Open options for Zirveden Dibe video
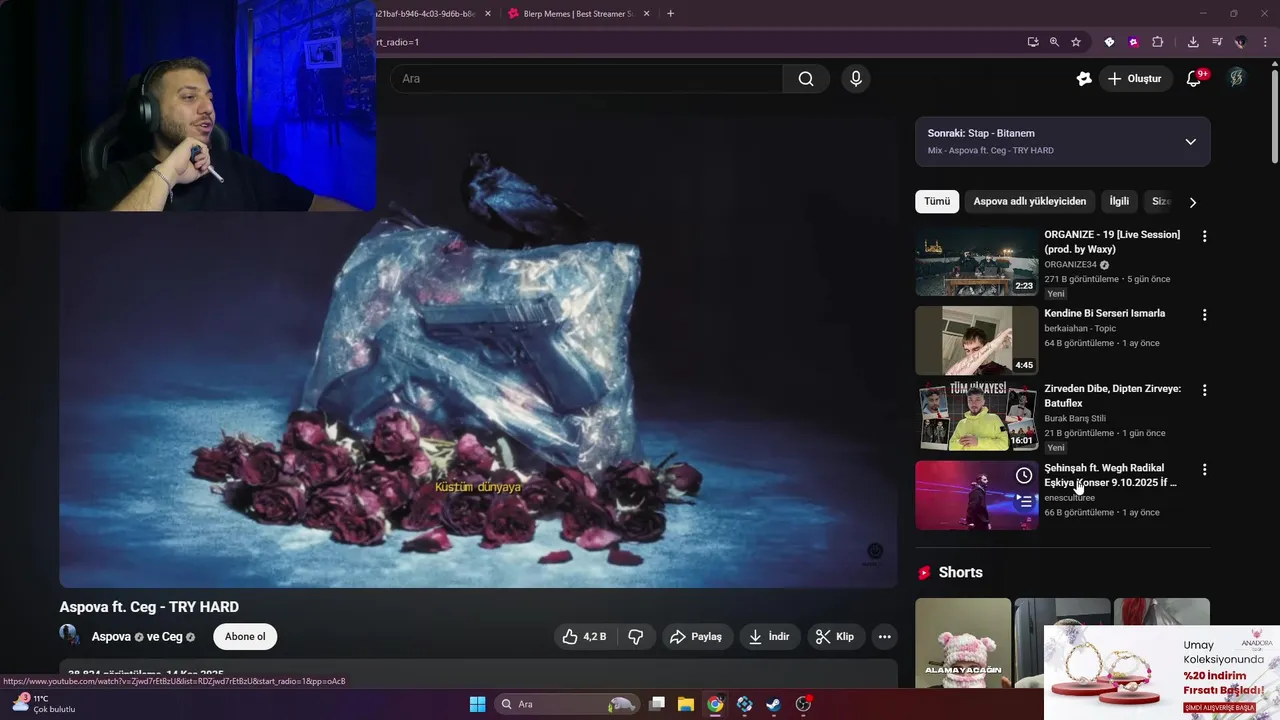 (1204, 390)
